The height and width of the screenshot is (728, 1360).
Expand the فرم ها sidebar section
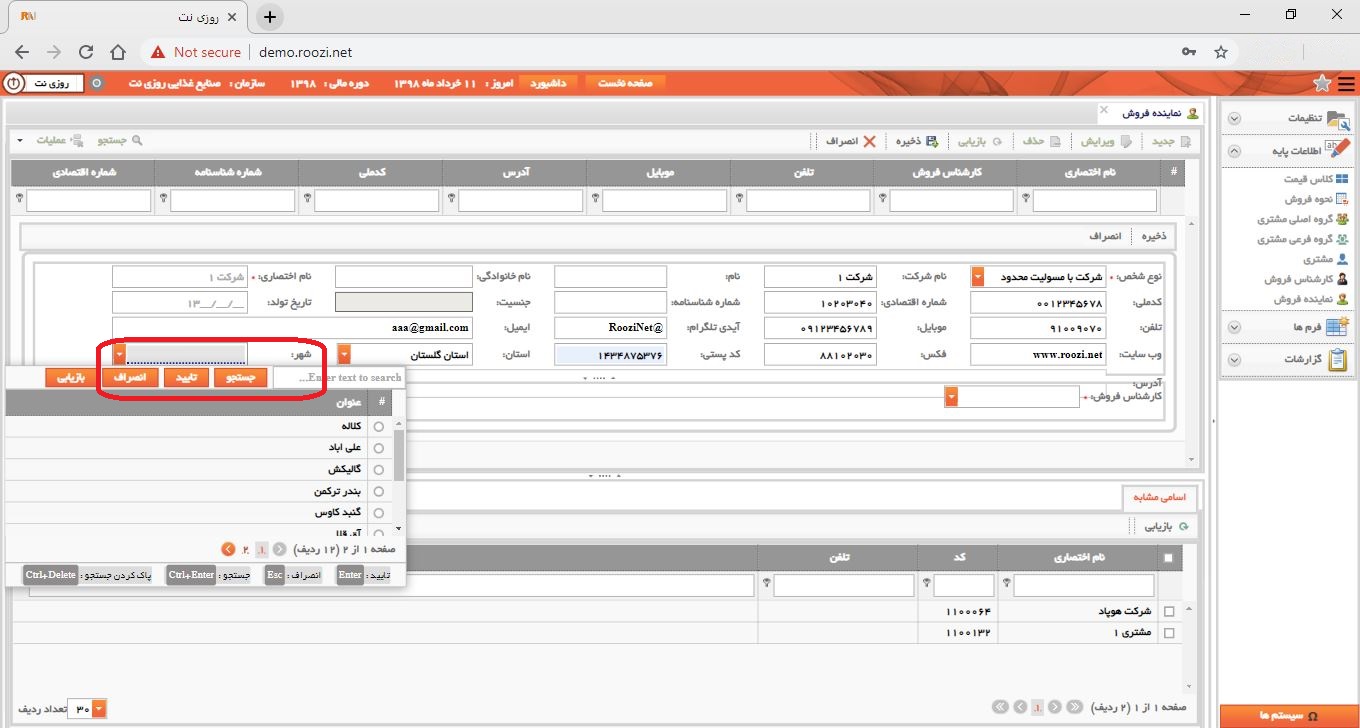(1234, 327)
